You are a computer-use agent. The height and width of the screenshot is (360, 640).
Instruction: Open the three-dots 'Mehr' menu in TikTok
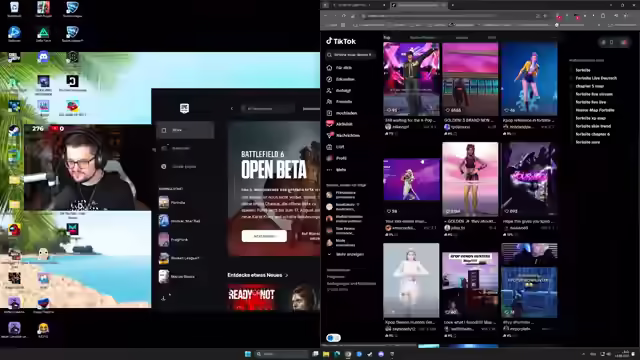[329, 170]
